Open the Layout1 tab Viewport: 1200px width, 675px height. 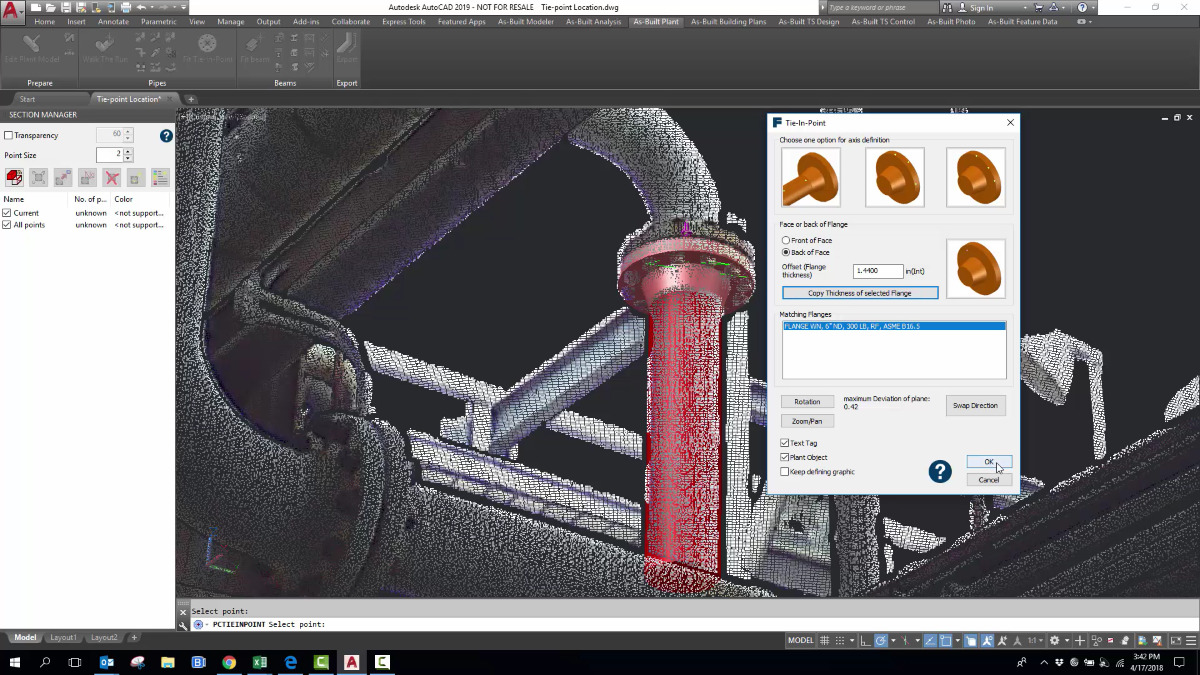64,637
